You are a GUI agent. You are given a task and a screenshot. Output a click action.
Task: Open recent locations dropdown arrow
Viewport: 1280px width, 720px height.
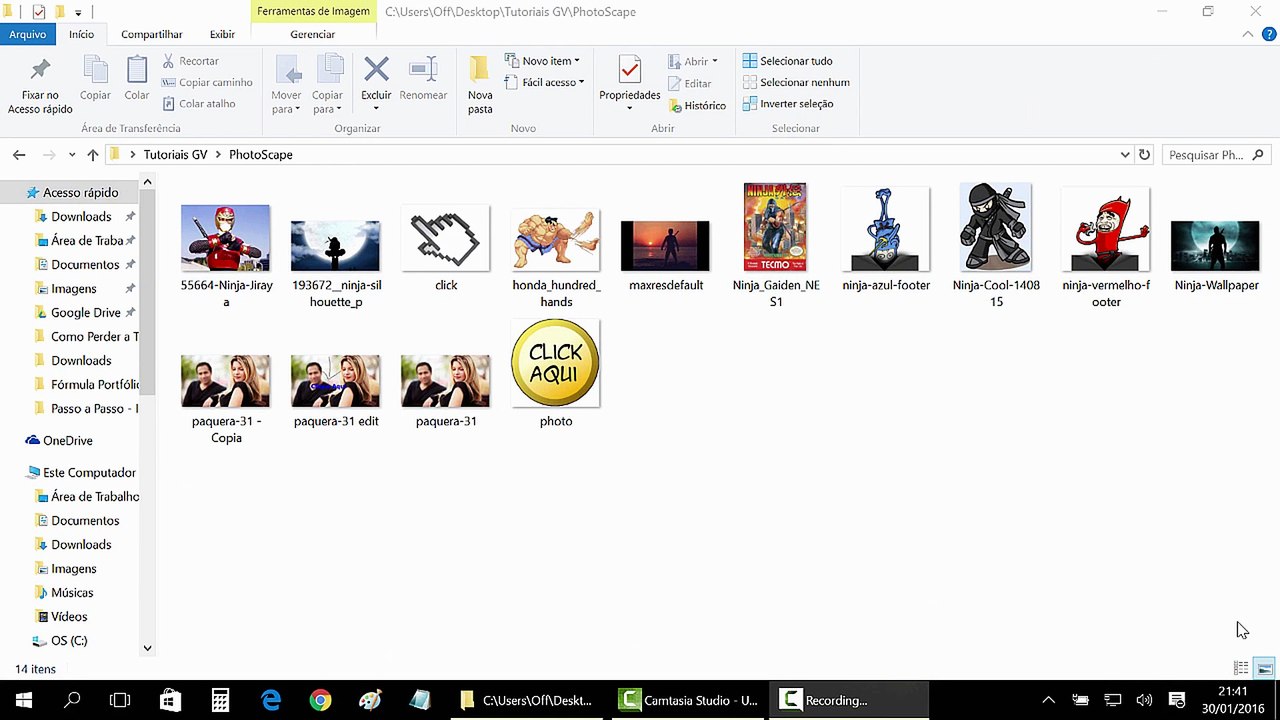point(72,155)
